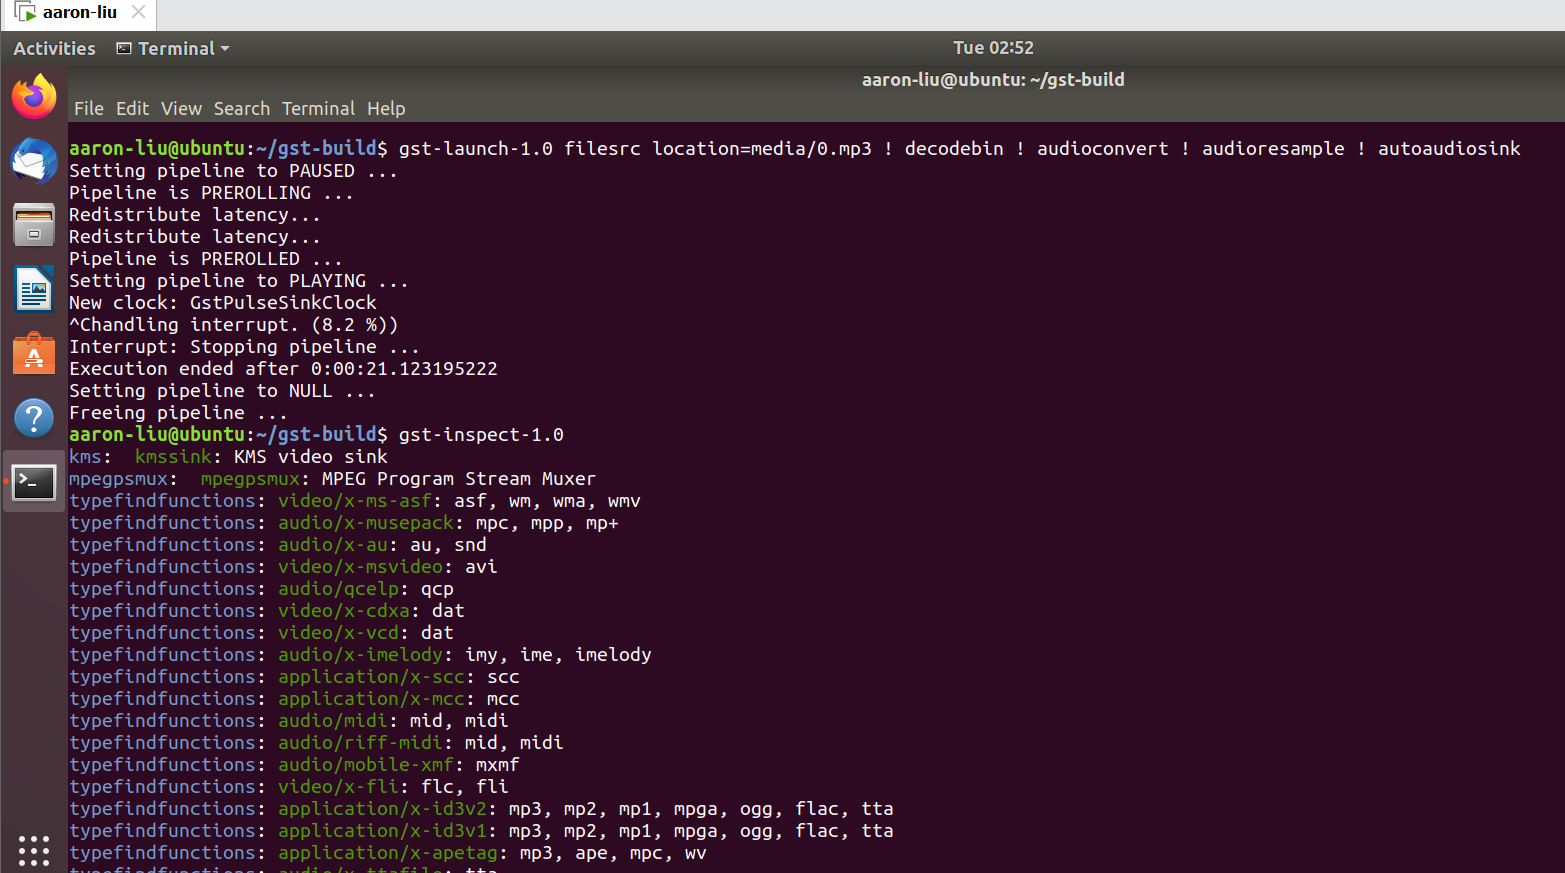
Task: Click 'Freeing pipeline ...' line
Action: (x=178, y=413)
